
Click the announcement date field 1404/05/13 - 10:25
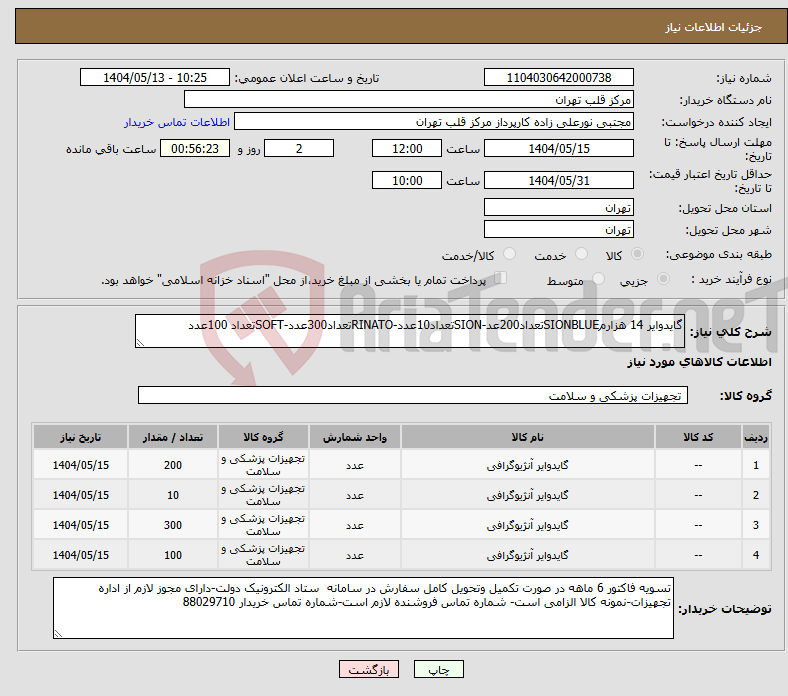[x=155, y=77]
